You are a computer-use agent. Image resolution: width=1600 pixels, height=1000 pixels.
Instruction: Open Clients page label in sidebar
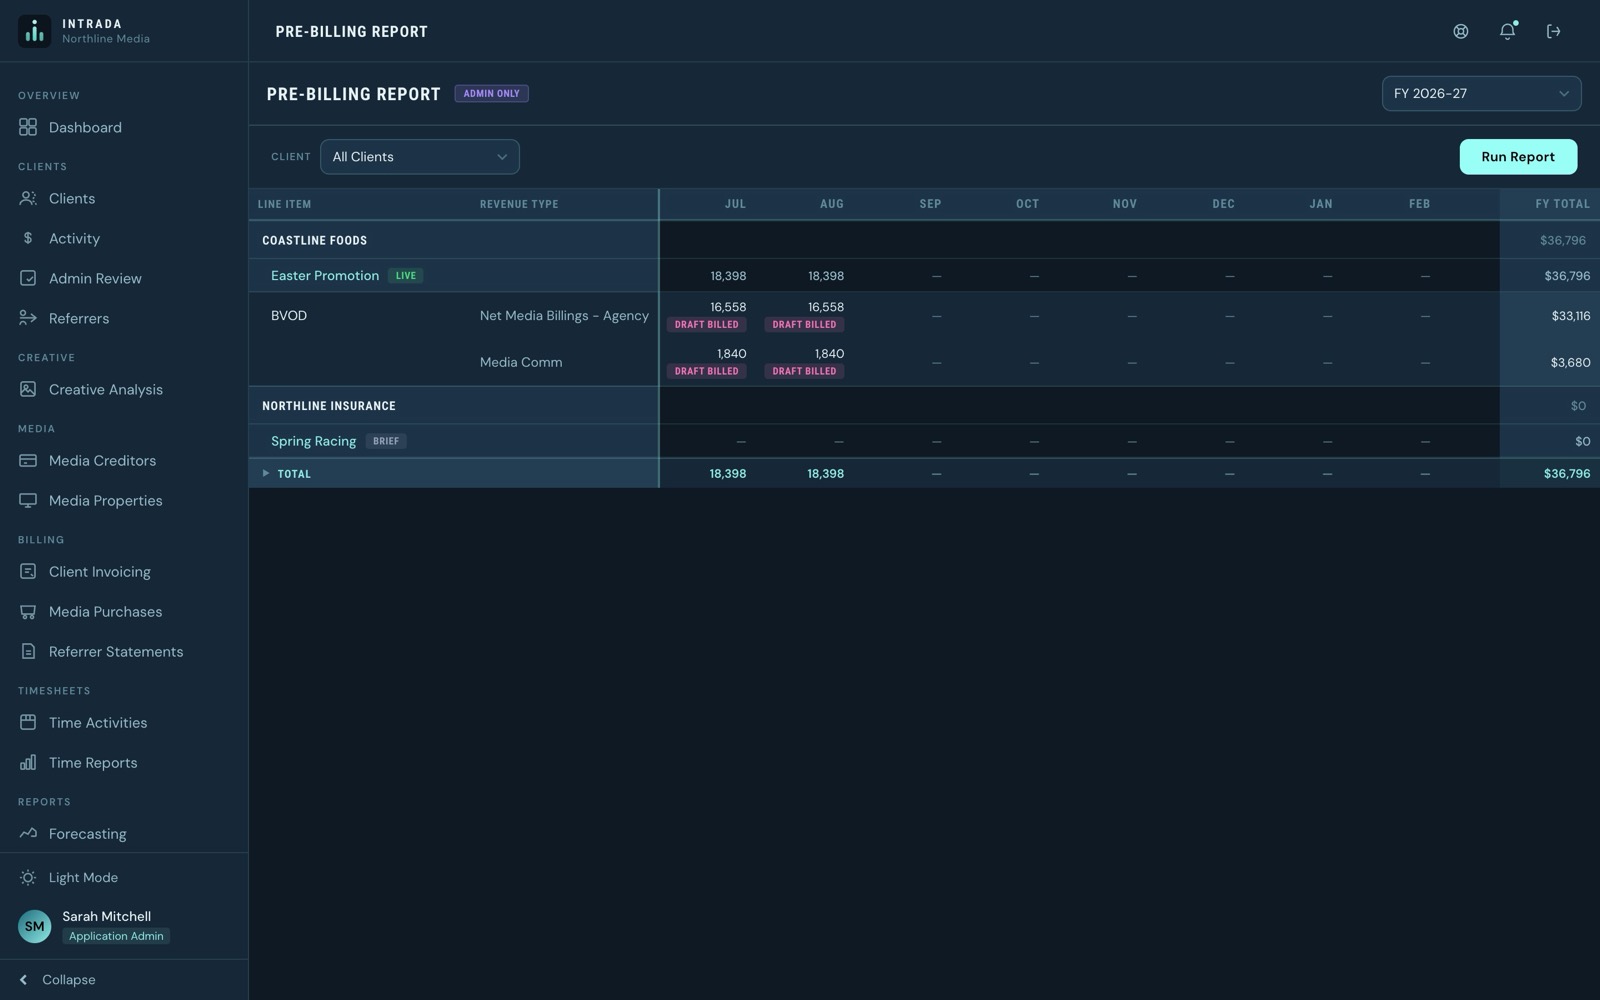(x=72, y=198)
